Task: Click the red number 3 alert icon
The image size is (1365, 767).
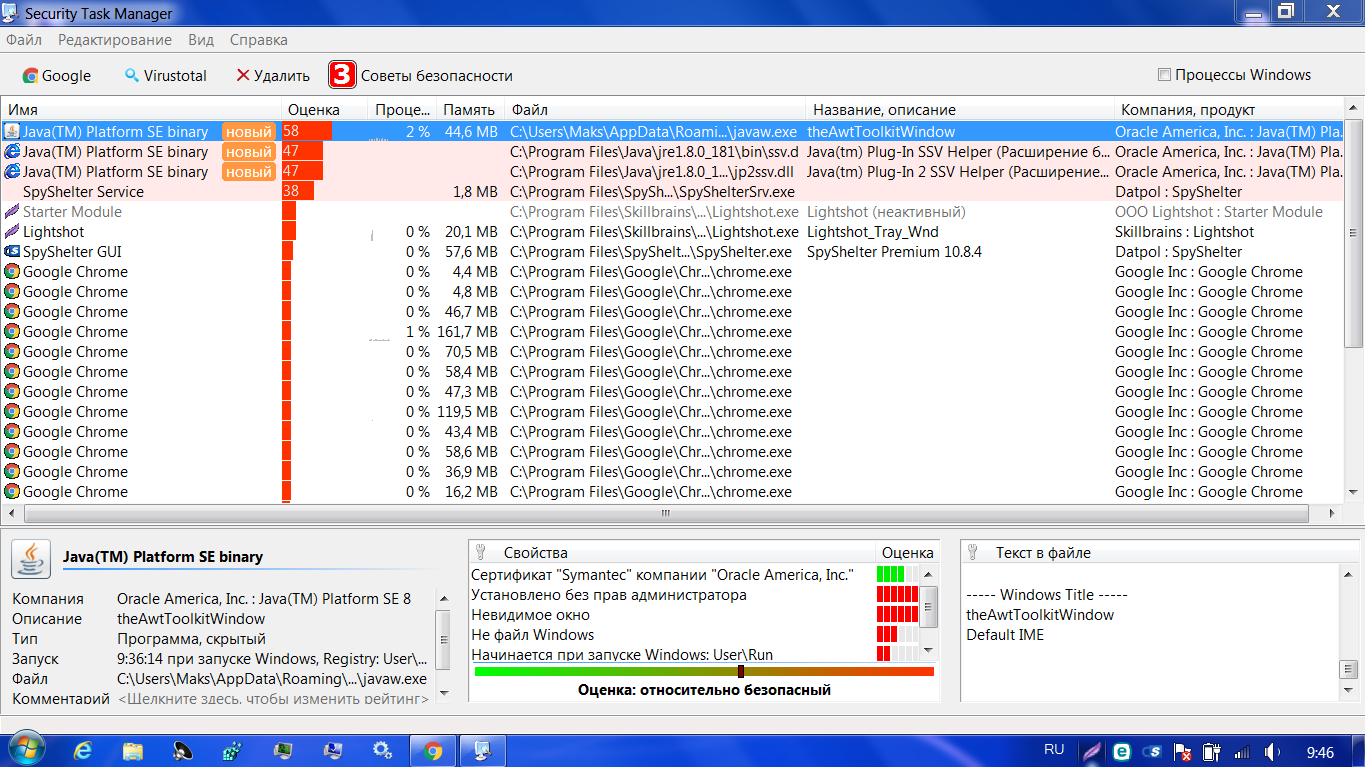Action: tap(342, 75)
